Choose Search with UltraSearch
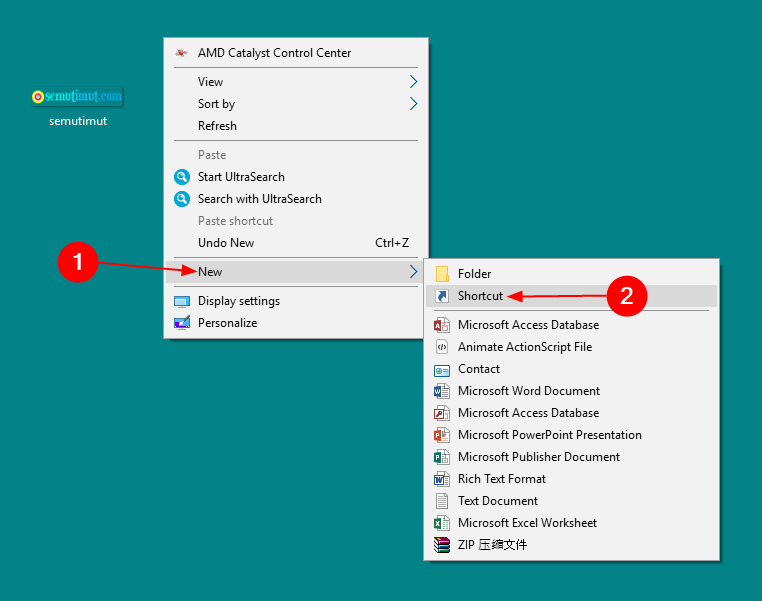 point(296,199)
